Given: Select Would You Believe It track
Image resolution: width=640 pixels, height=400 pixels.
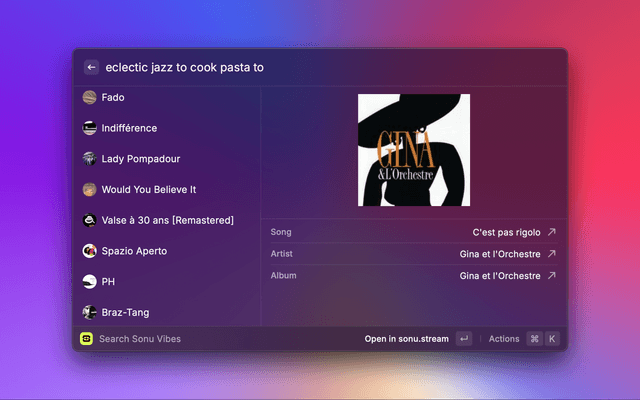Looking at the screenshot, I should click(148, 190).
